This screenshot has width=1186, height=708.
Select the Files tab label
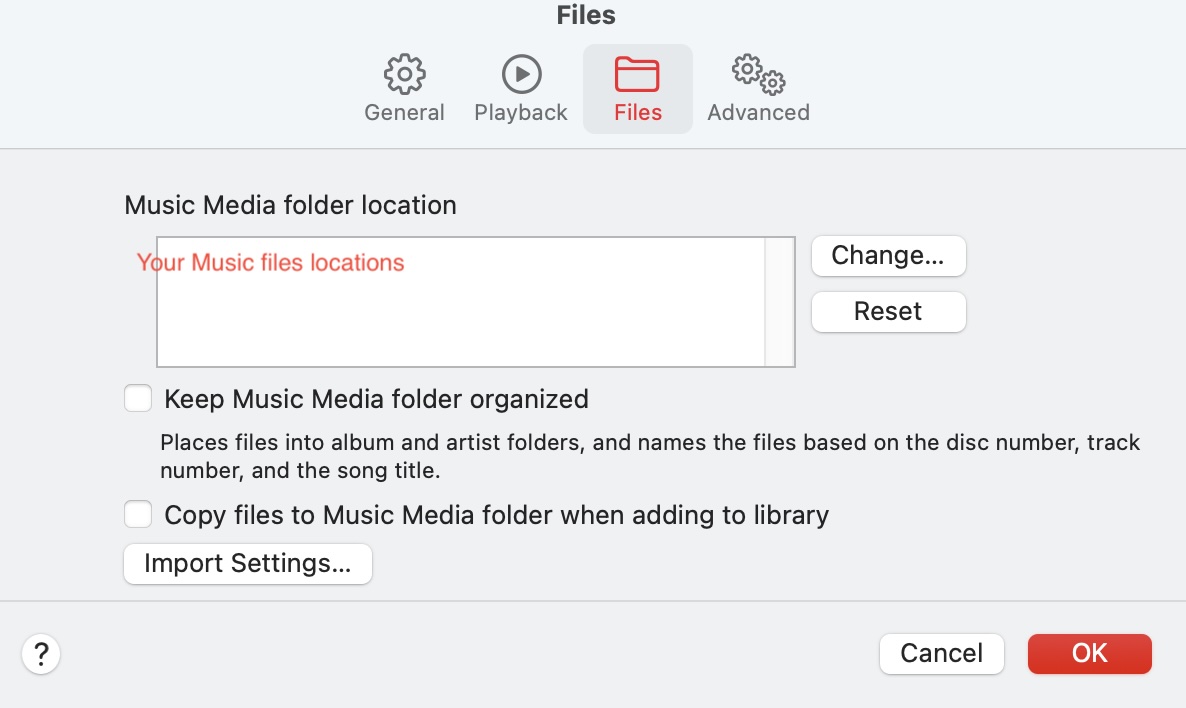(638, 113)
